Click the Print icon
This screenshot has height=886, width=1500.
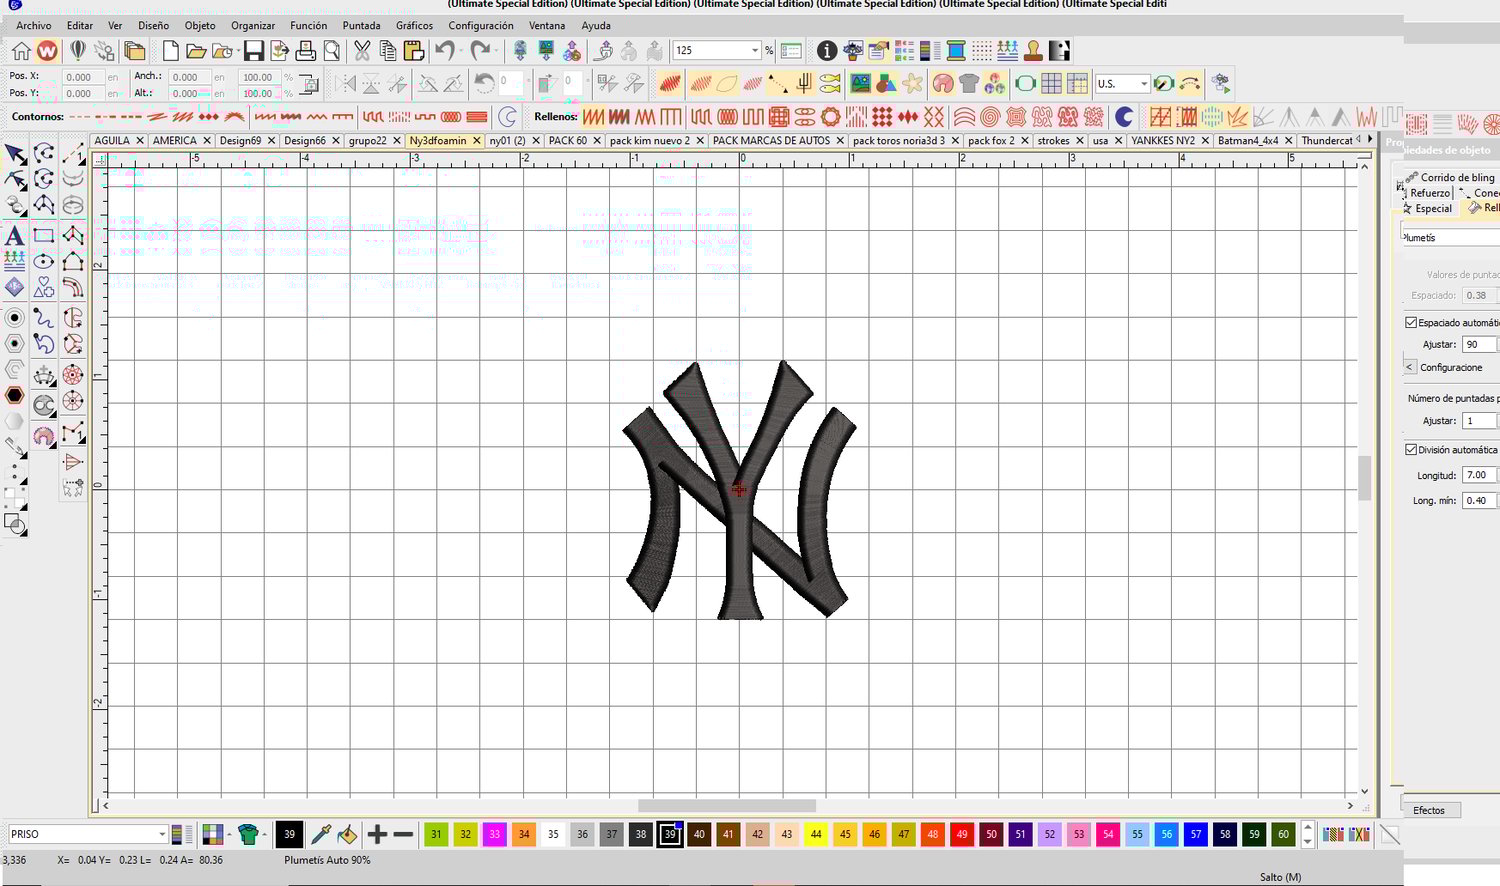[x=306, y=51]
